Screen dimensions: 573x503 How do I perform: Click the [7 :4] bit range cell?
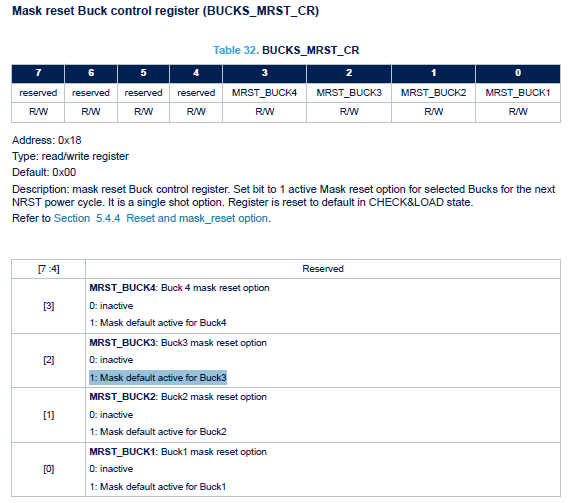click(x=49, y=269)
